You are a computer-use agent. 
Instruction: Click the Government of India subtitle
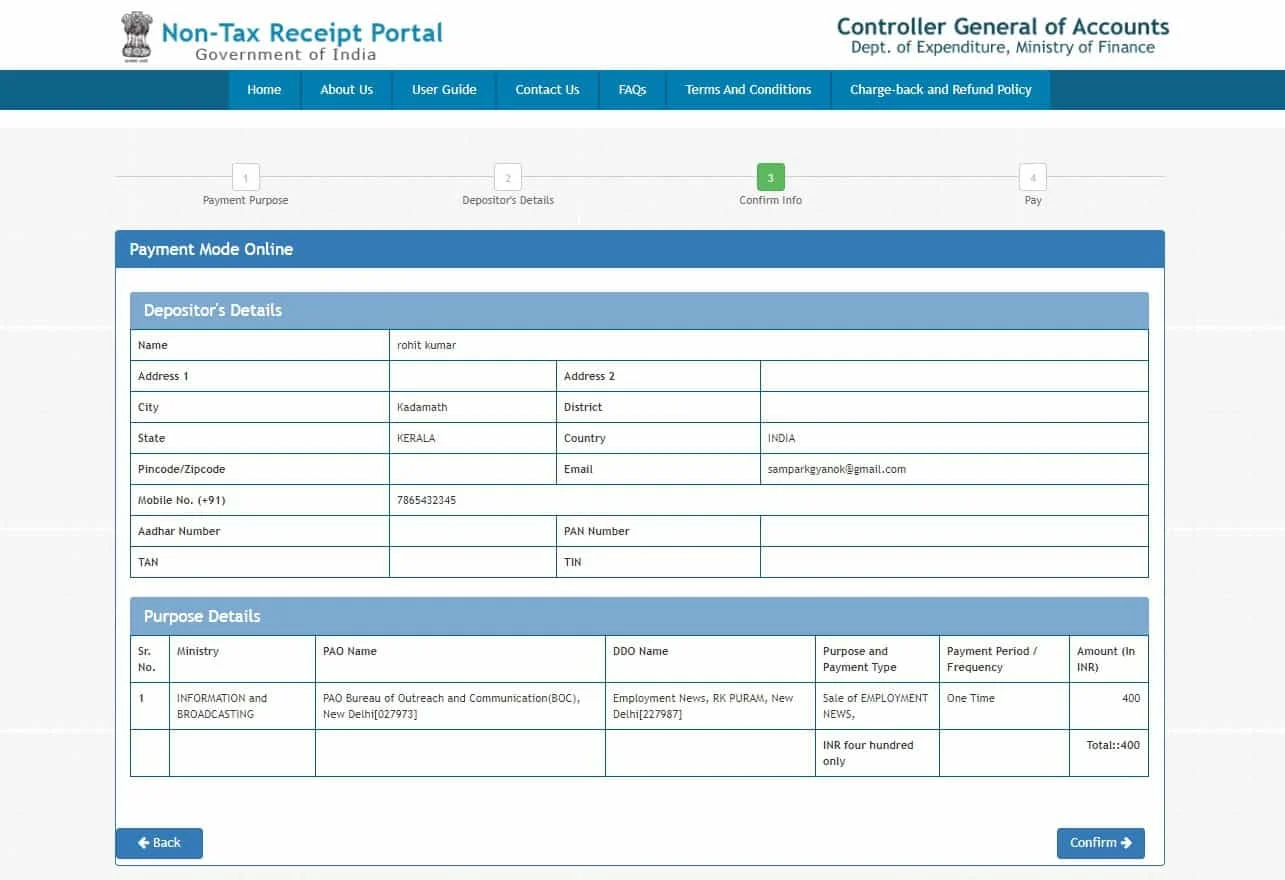(286, 54)
